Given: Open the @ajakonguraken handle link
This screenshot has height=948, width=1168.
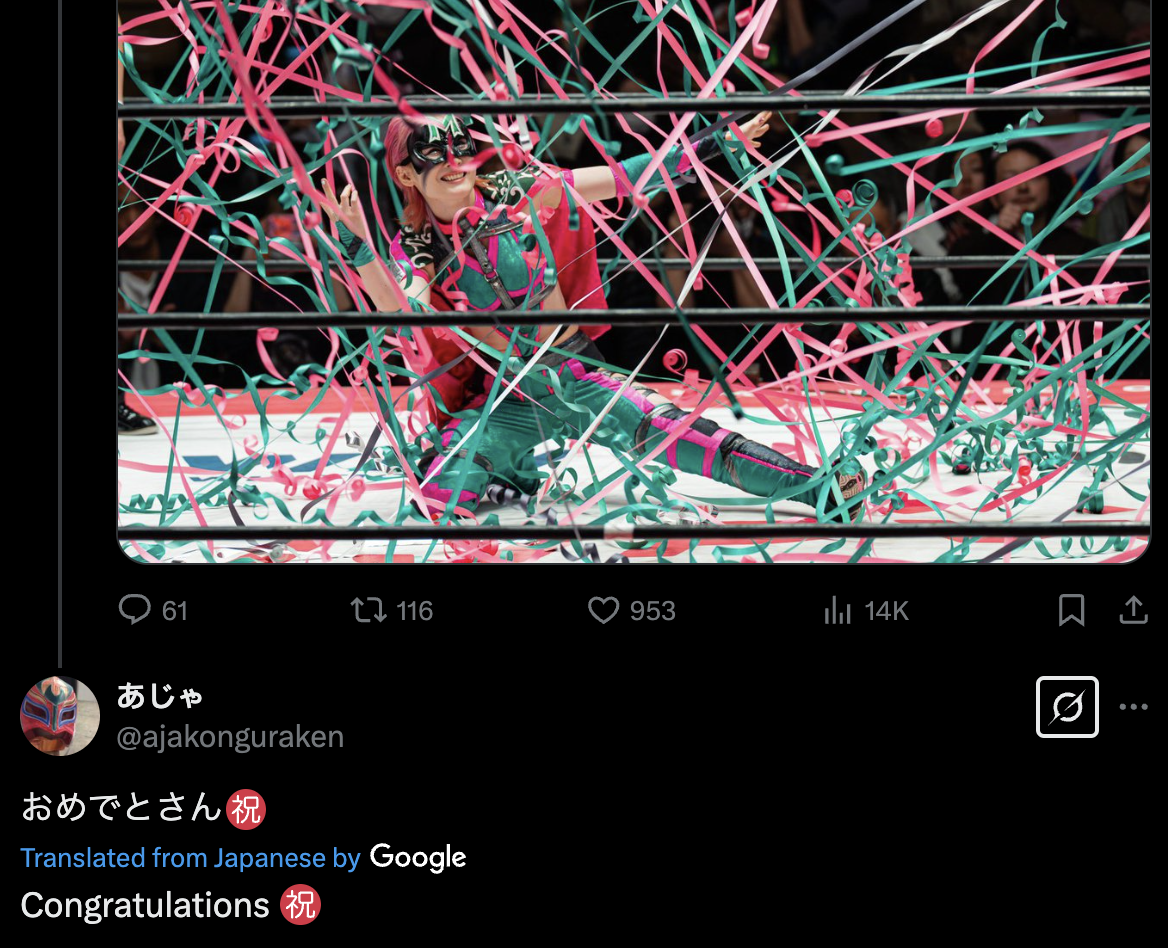Looking at the screenshot, I should coord(230,737).
